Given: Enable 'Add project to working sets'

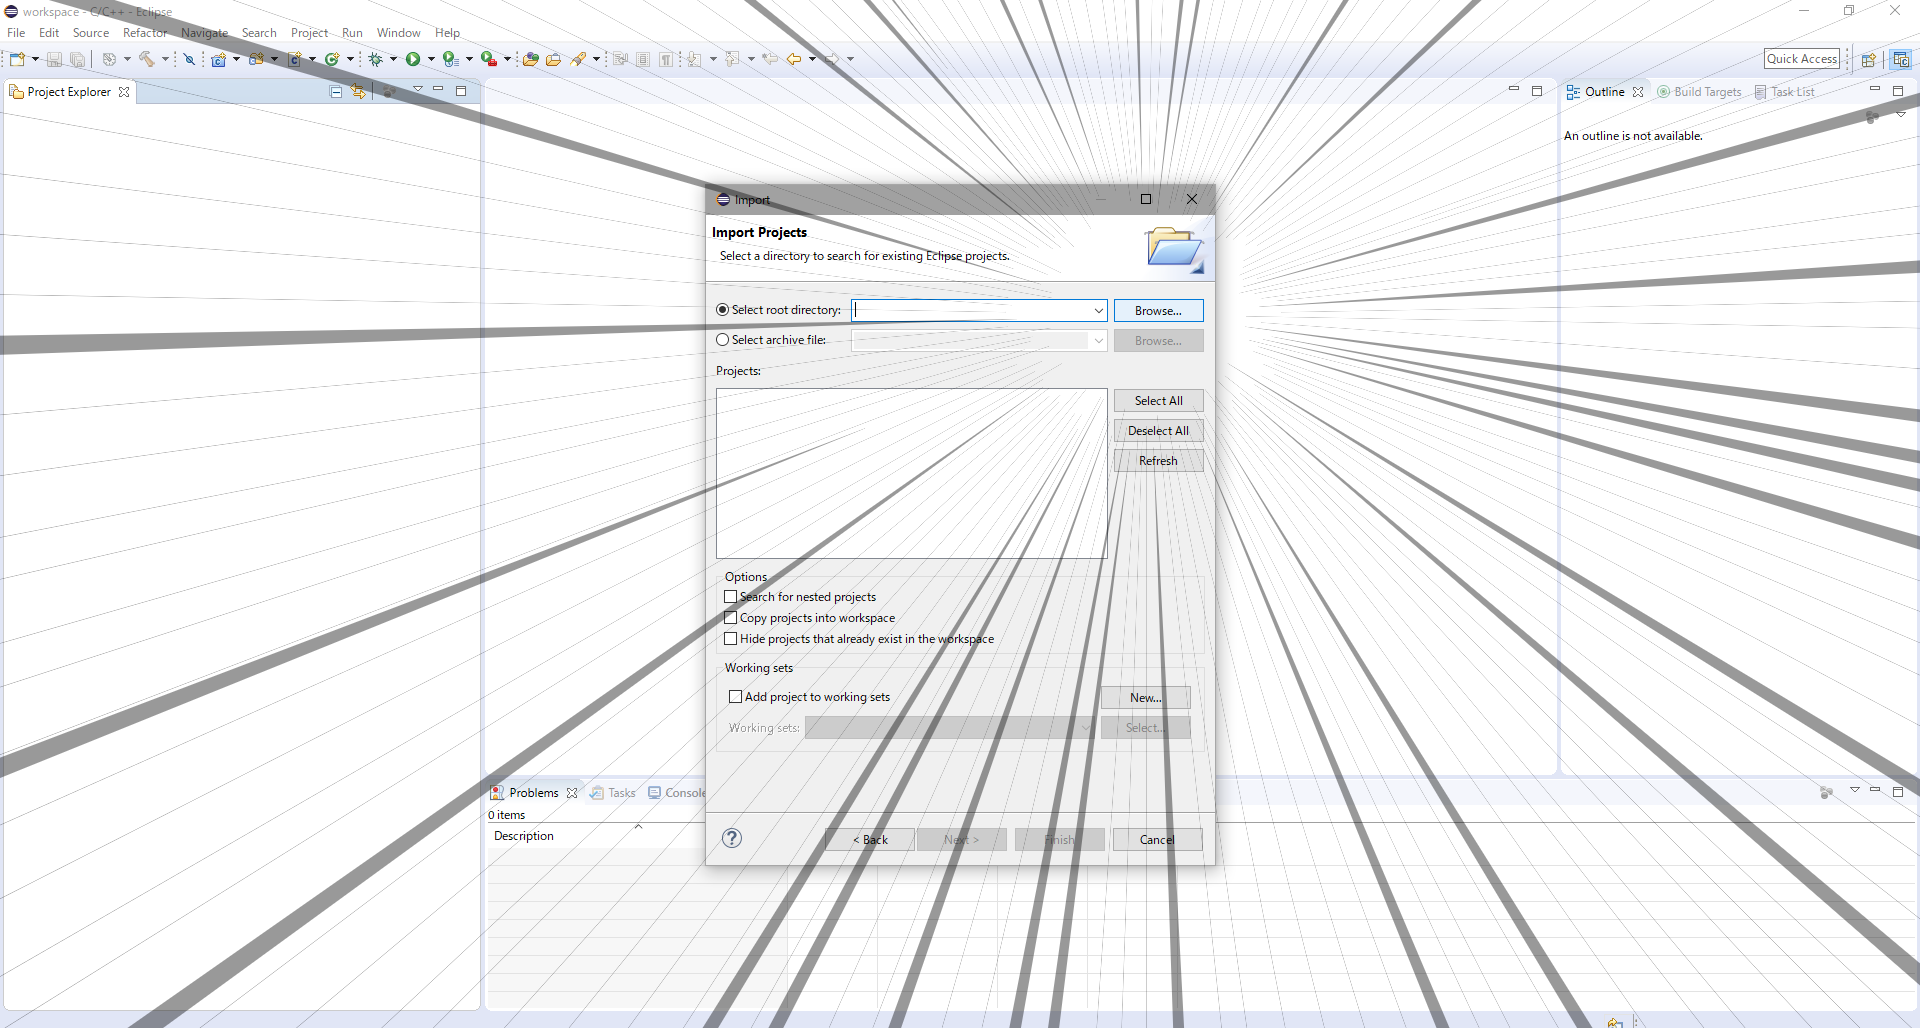Looking at the screenshot, I should click(736, 697).
